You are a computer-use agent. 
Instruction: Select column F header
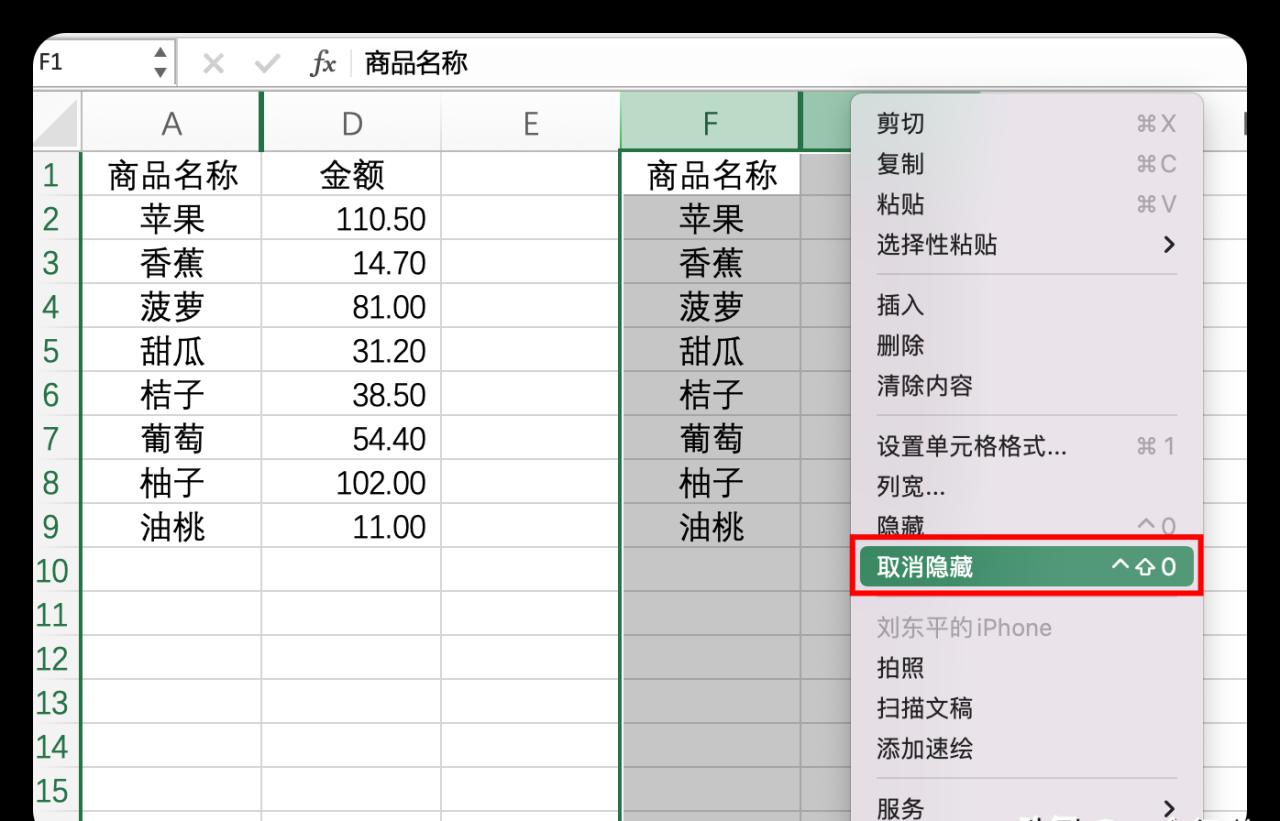pos(710,123)
